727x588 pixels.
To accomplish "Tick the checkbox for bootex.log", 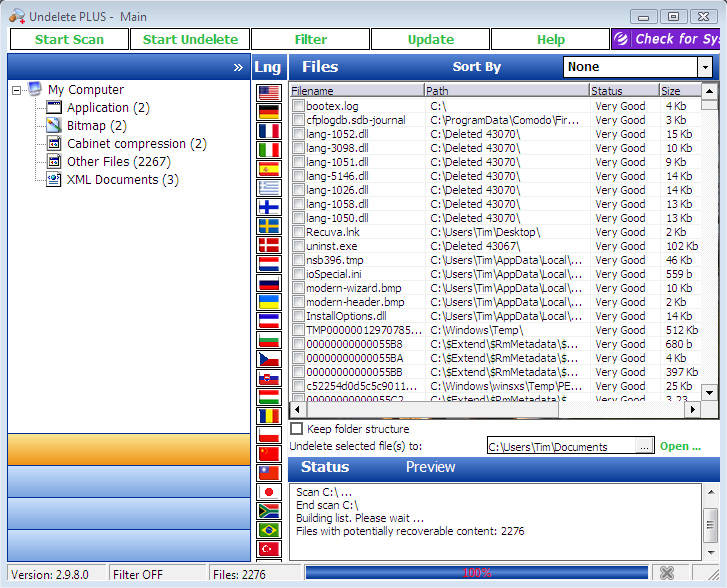I will click(x=298, y=106).
